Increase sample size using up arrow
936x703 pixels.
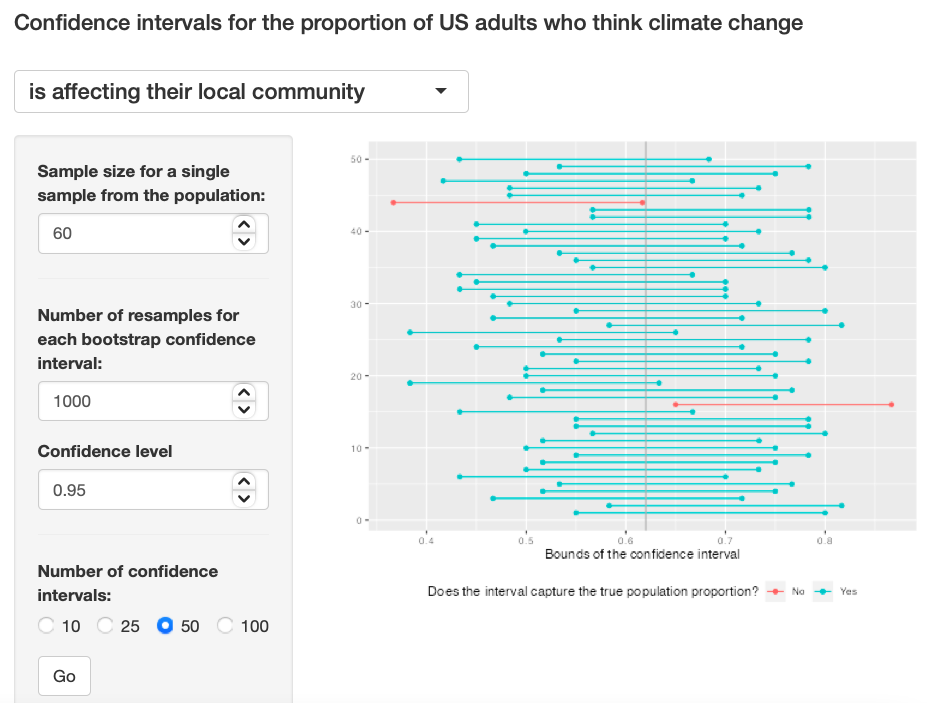244,225
